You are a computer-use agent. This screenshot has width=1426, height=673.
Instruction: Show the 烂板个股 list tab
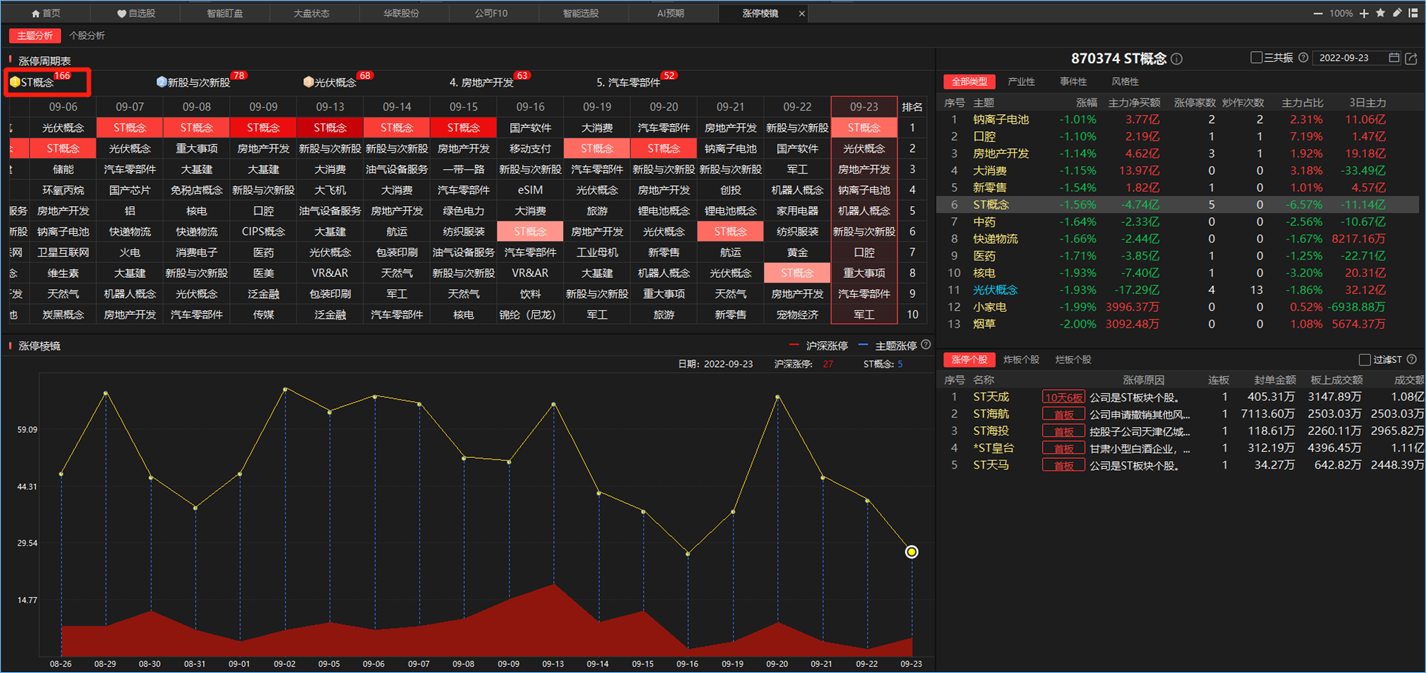1074,360
